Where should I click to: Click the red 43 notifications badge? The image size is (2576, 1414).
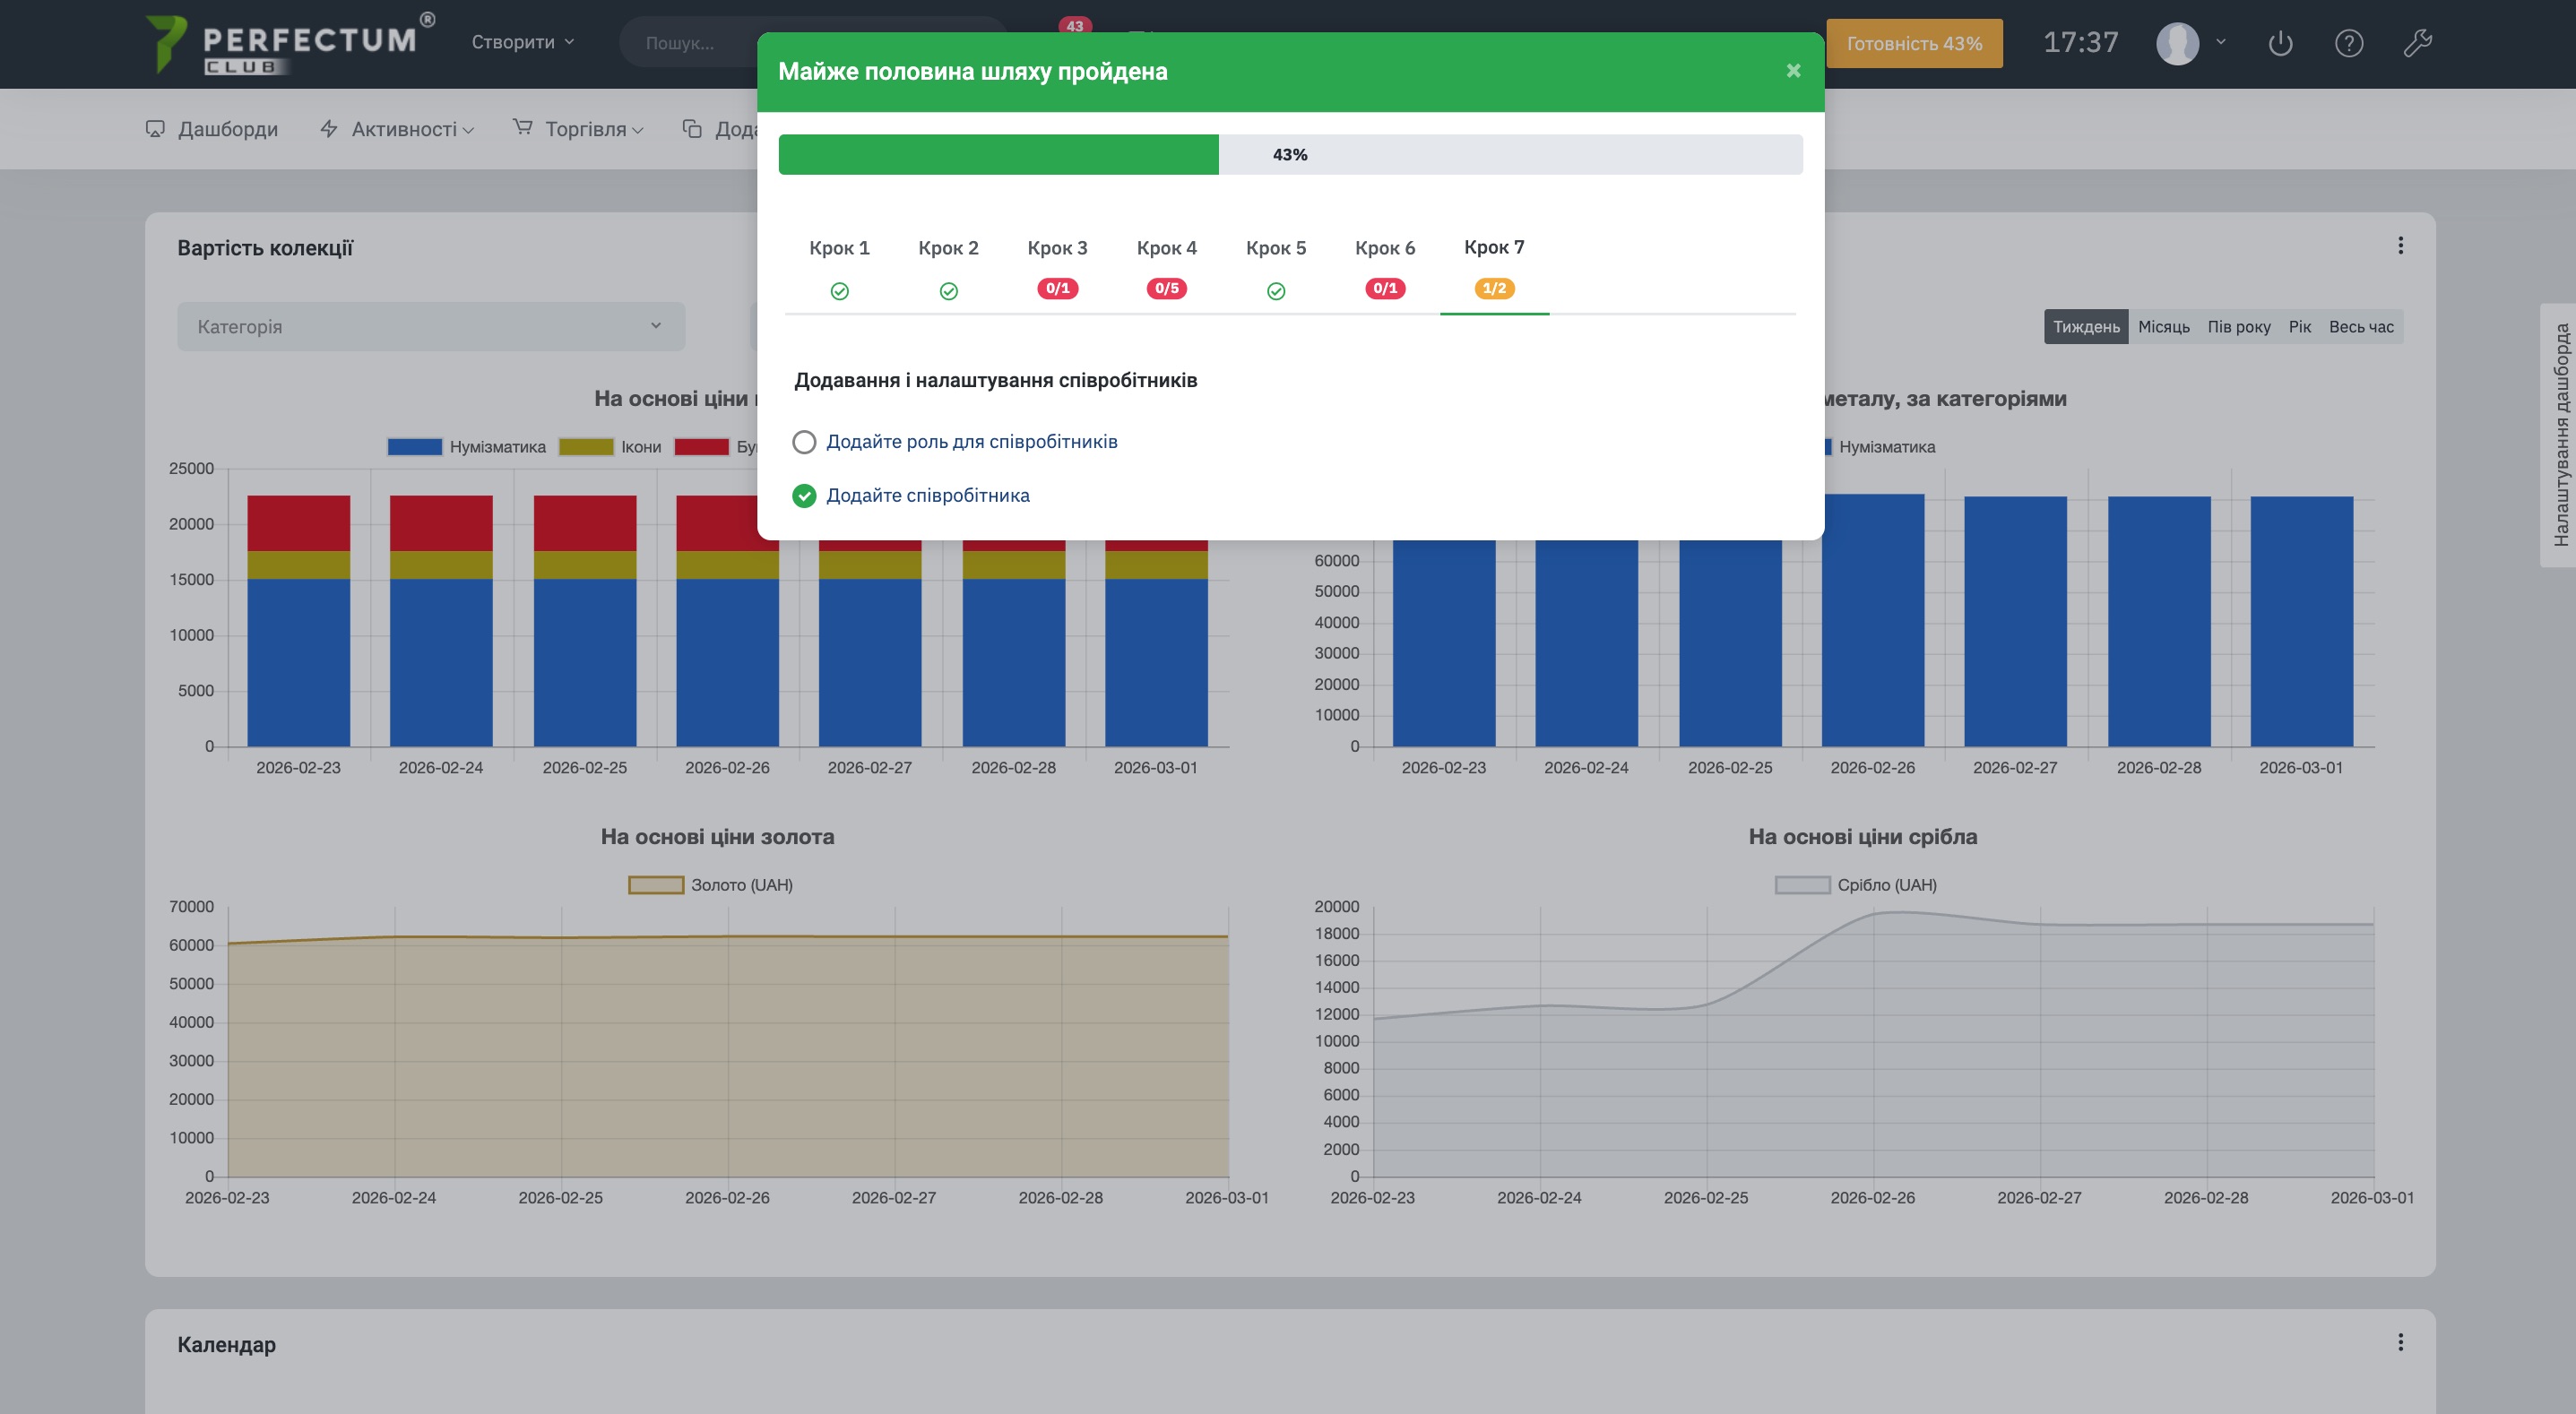pos(1074,26)
